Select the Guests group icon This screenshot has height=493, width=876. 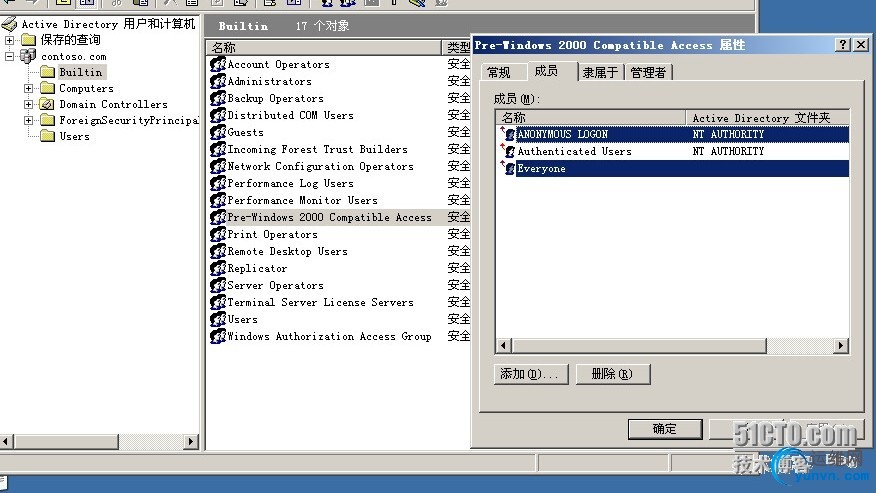point(218,132)
